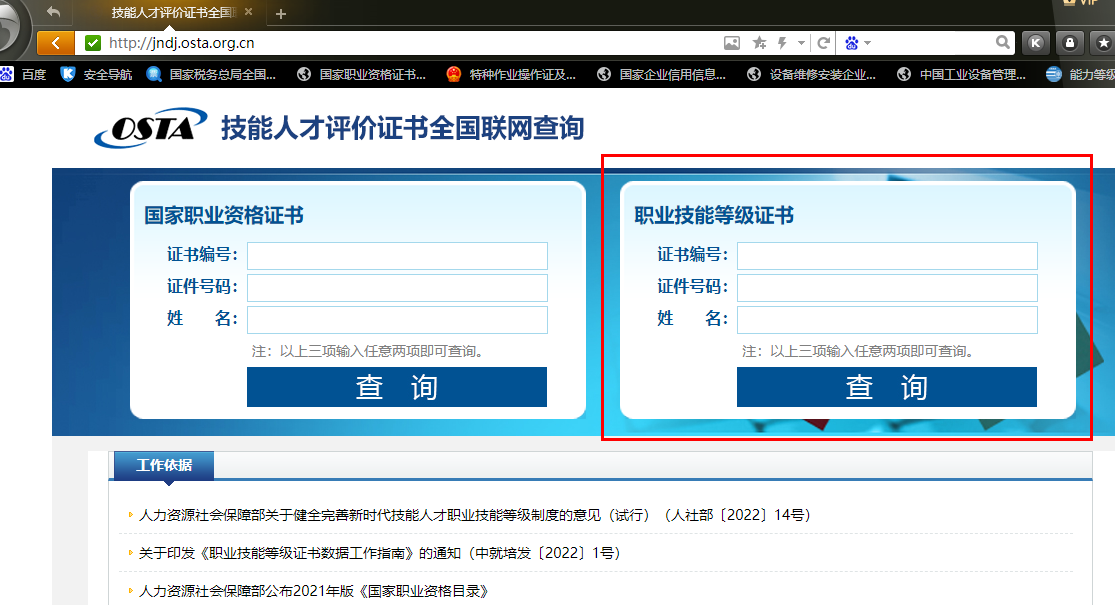Select the 工作依据 tab

point(164,465)
